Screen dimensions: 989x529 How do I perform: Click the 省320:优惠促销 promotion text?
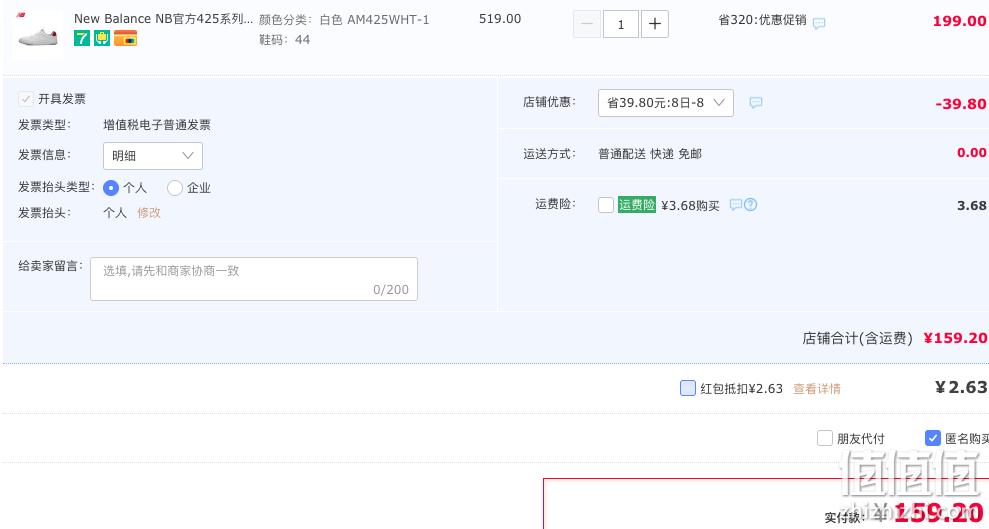tap(762, 20)
